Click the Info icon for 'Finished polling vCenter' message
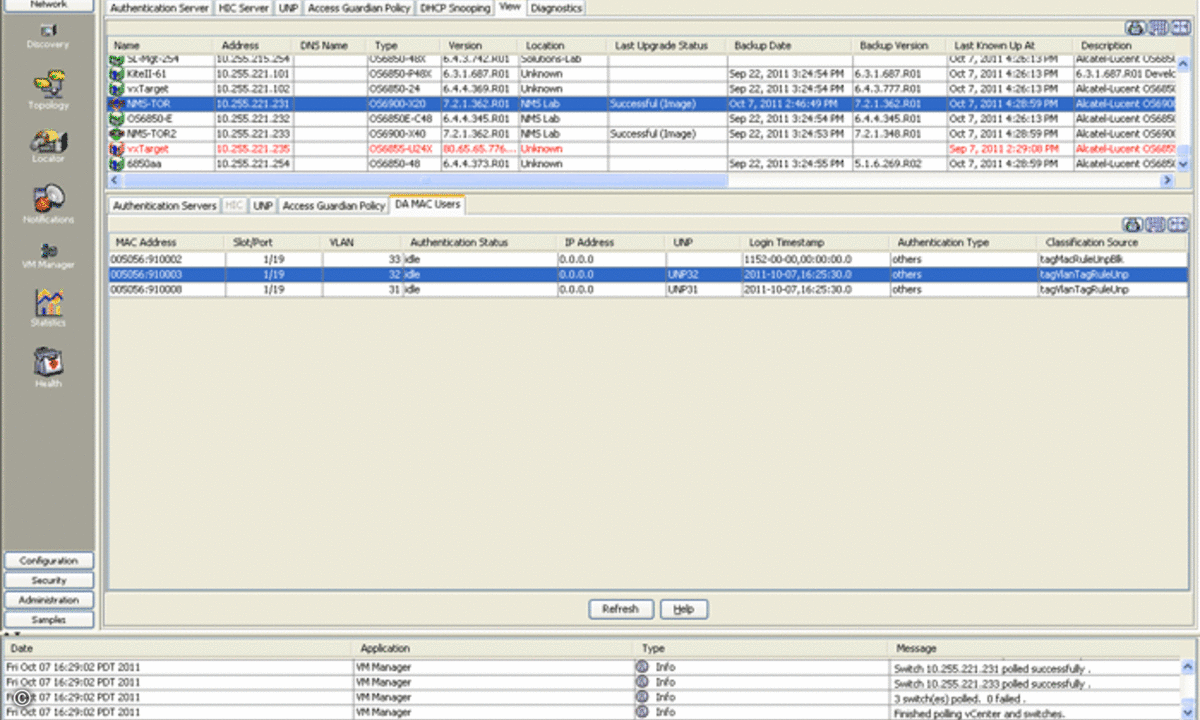The image size is (1200, 720). (642, 712)
